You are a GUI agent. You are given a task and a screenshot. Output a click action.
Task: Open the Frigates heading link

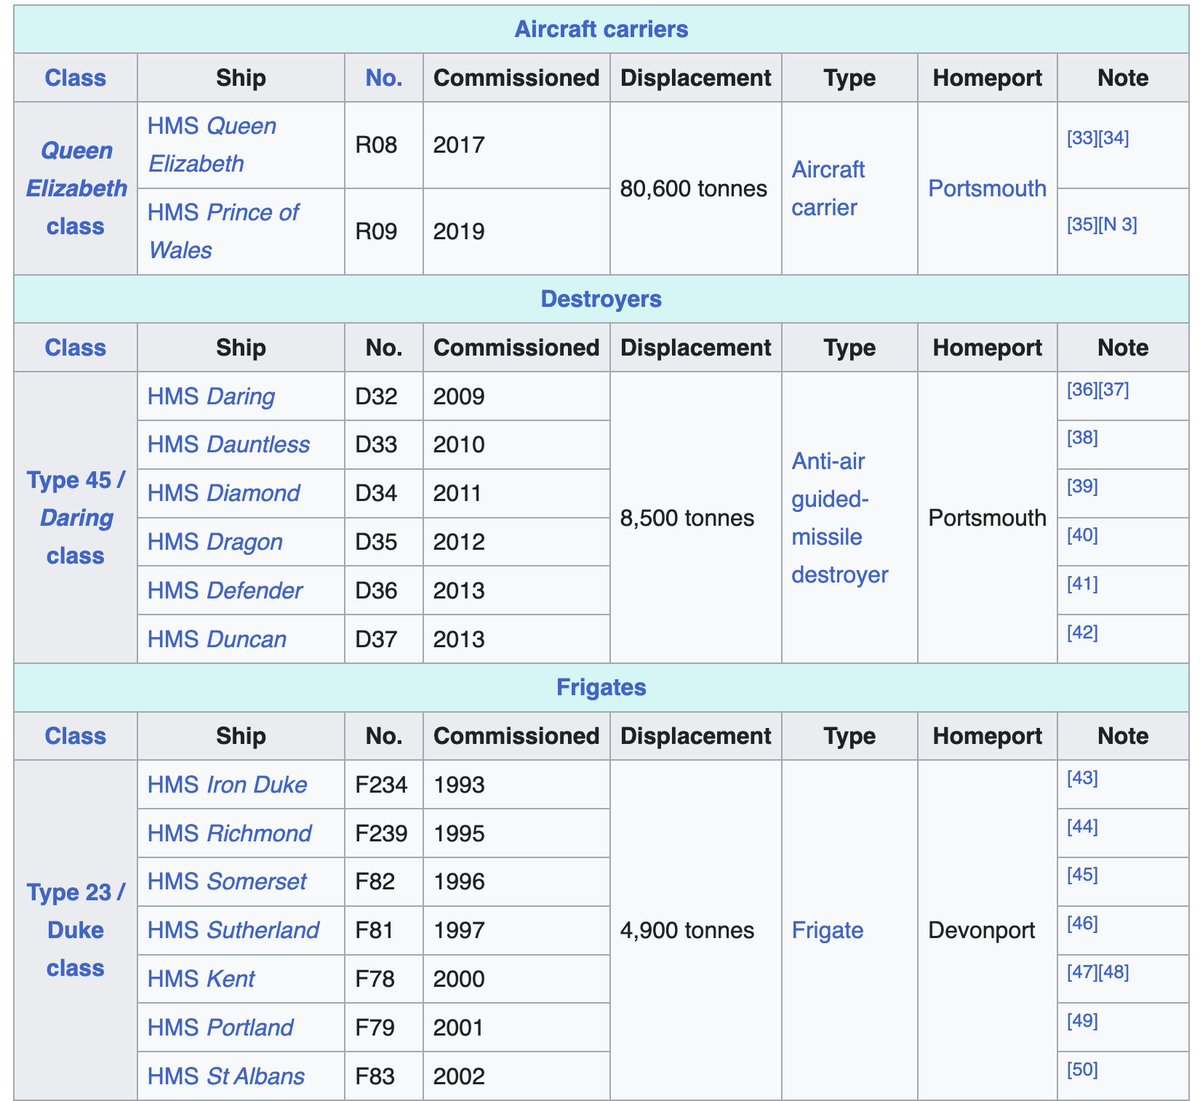tap(601, 687)
